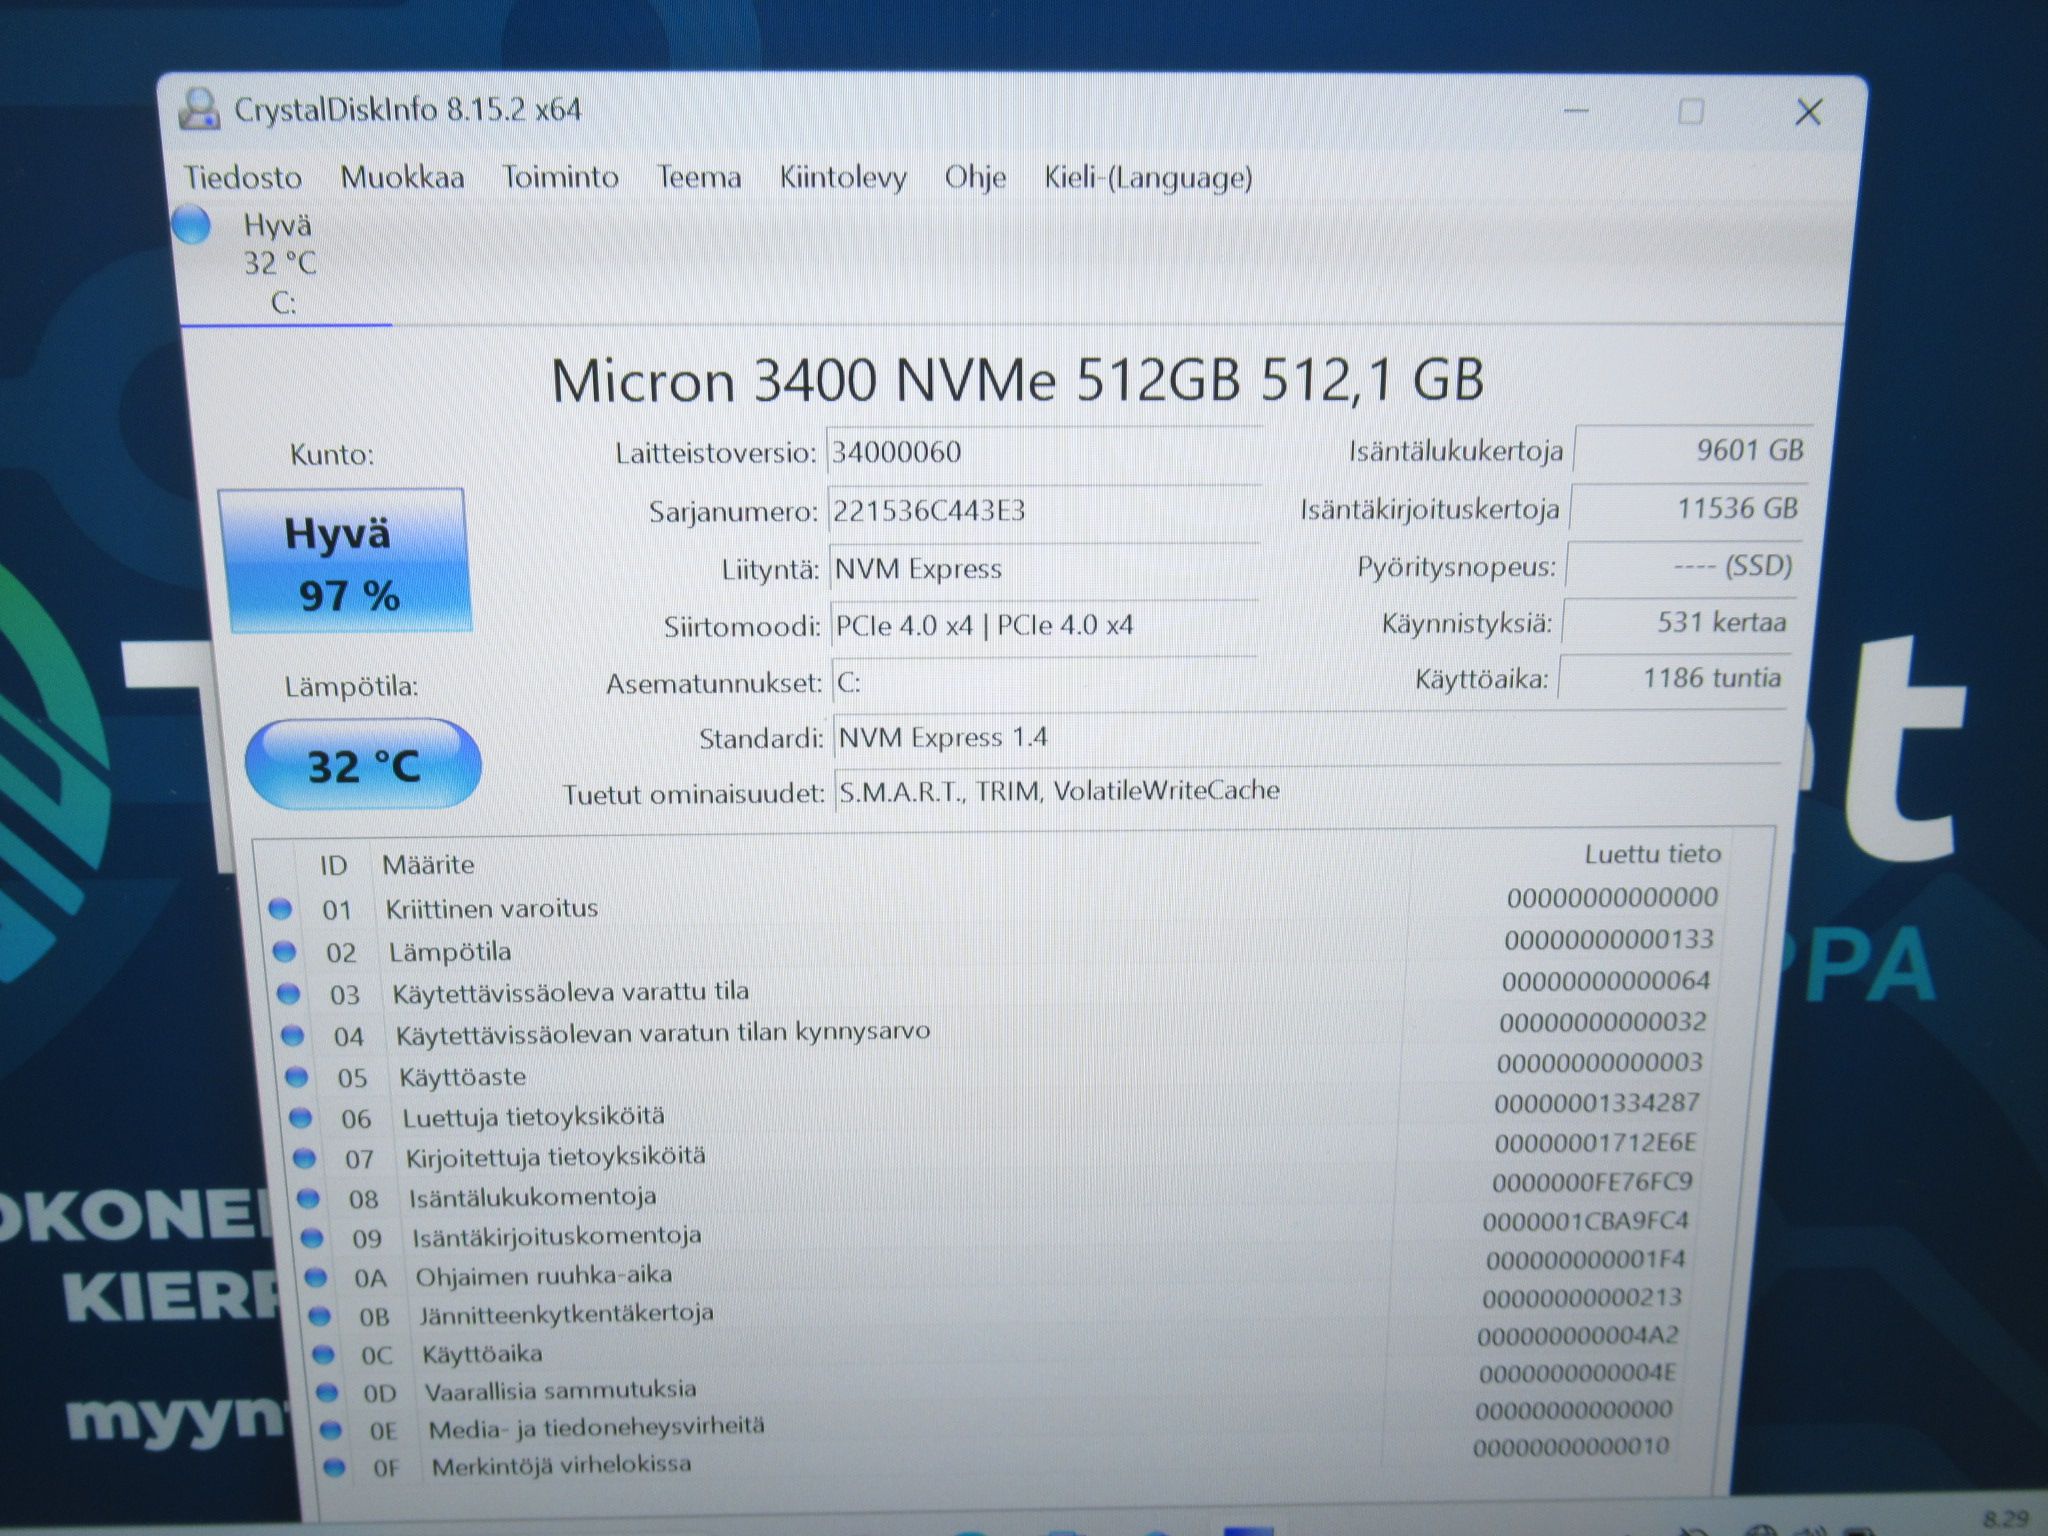
Task: Click the CrystalDiskInfo app icon in title bar
Action: point(198,109)
